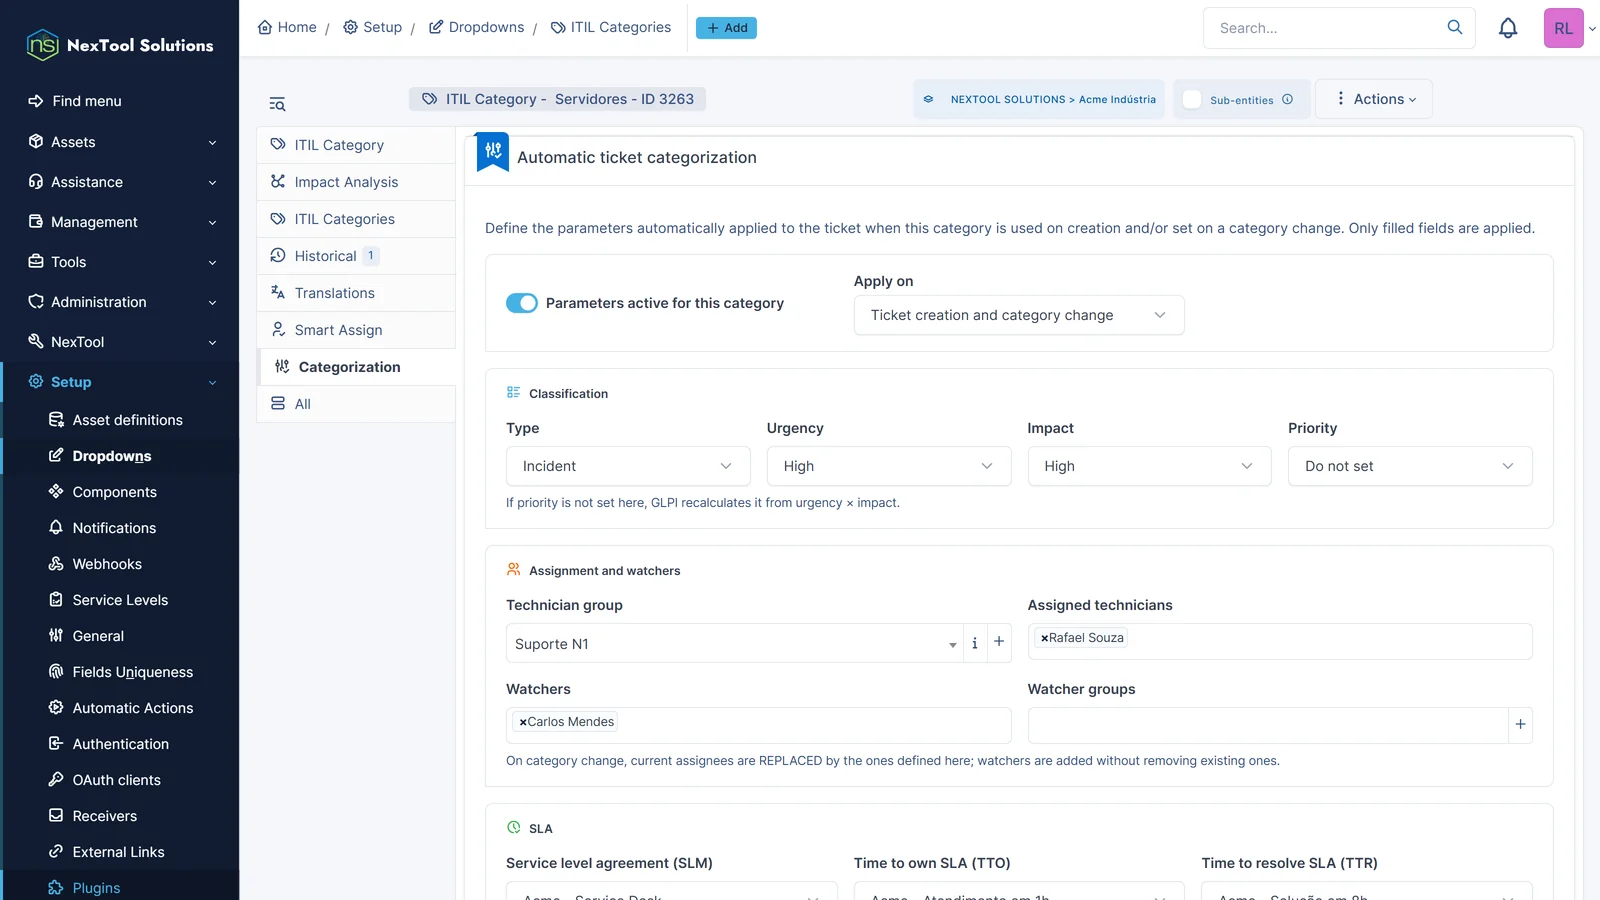
Task: Click the Automatic ticket categorization header icon
Action: [493, 152]
